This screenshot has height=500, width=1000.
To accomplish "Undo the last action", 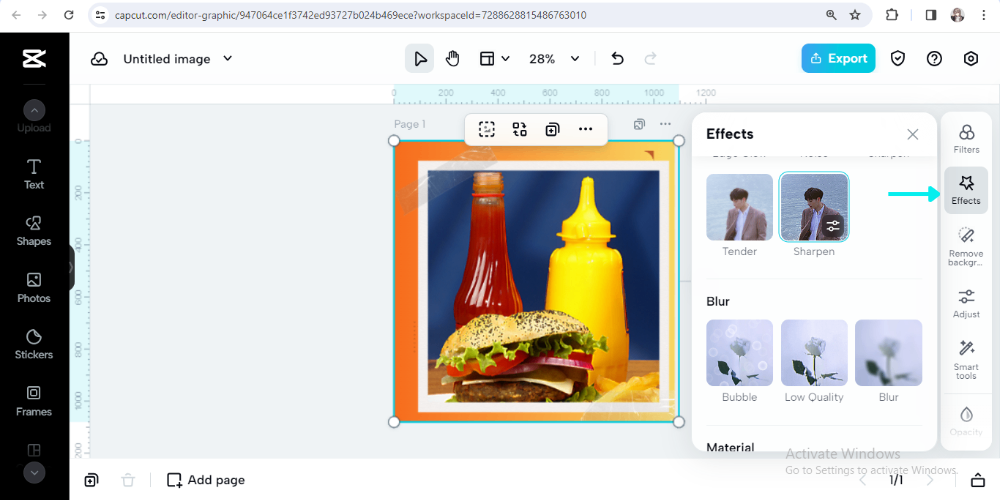I will pos(617,59).
